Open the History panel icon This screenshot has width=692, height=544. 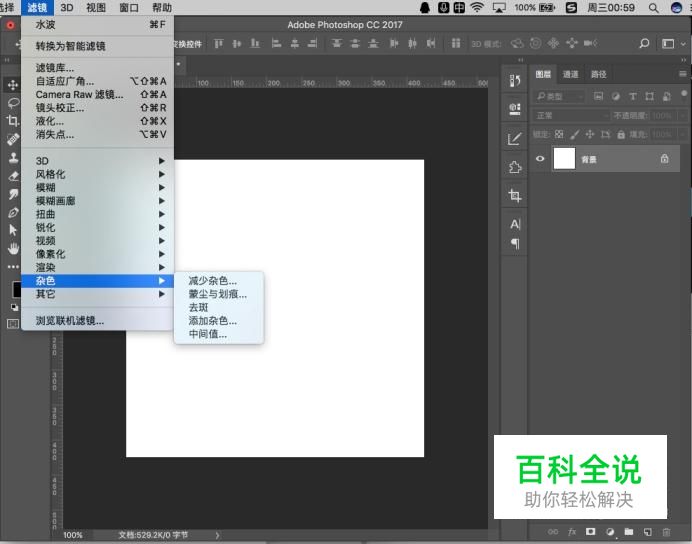coord(515,81)
